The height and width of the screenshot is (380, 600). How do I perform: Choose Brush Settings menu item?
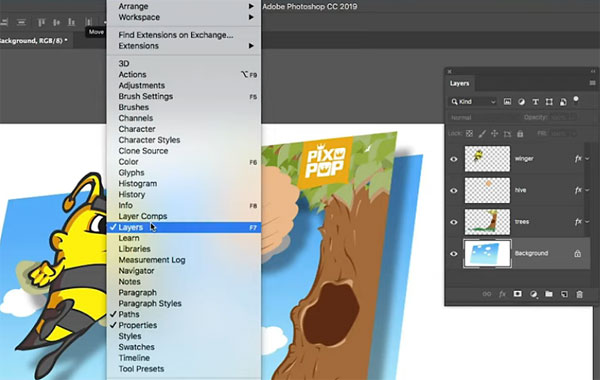pos(184,96)
